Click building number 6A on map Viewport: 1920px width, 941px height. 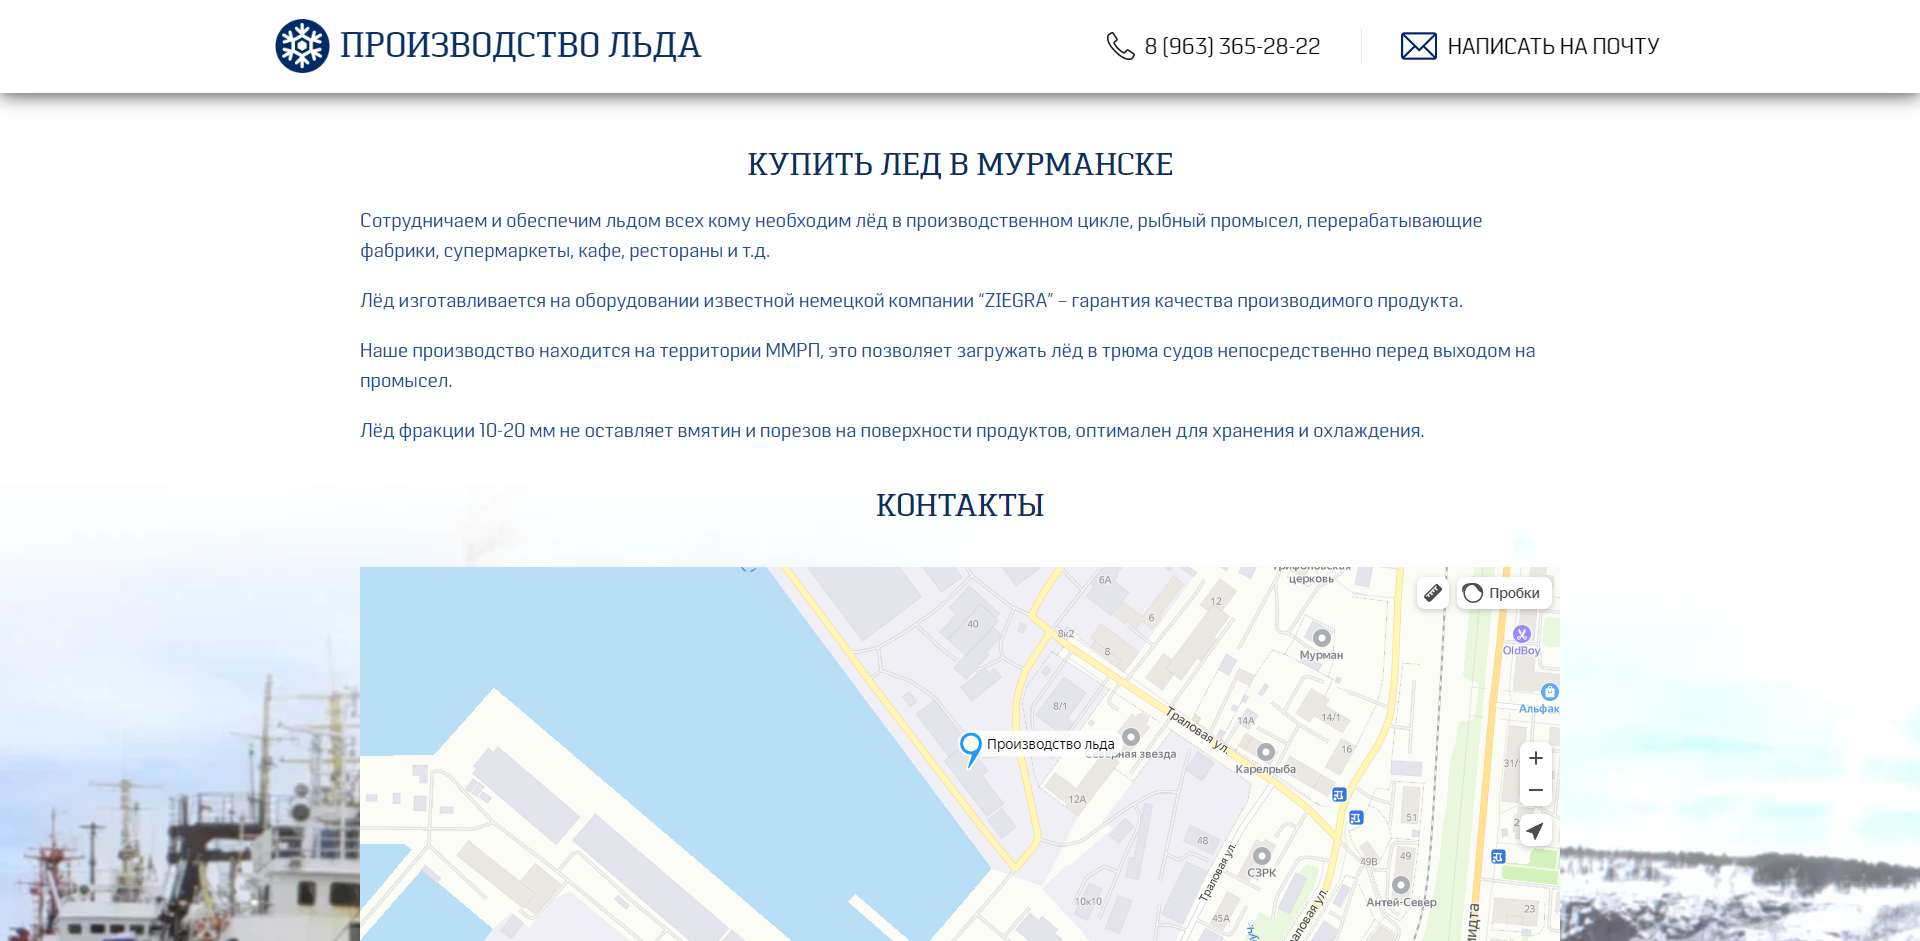(1105, 580)
